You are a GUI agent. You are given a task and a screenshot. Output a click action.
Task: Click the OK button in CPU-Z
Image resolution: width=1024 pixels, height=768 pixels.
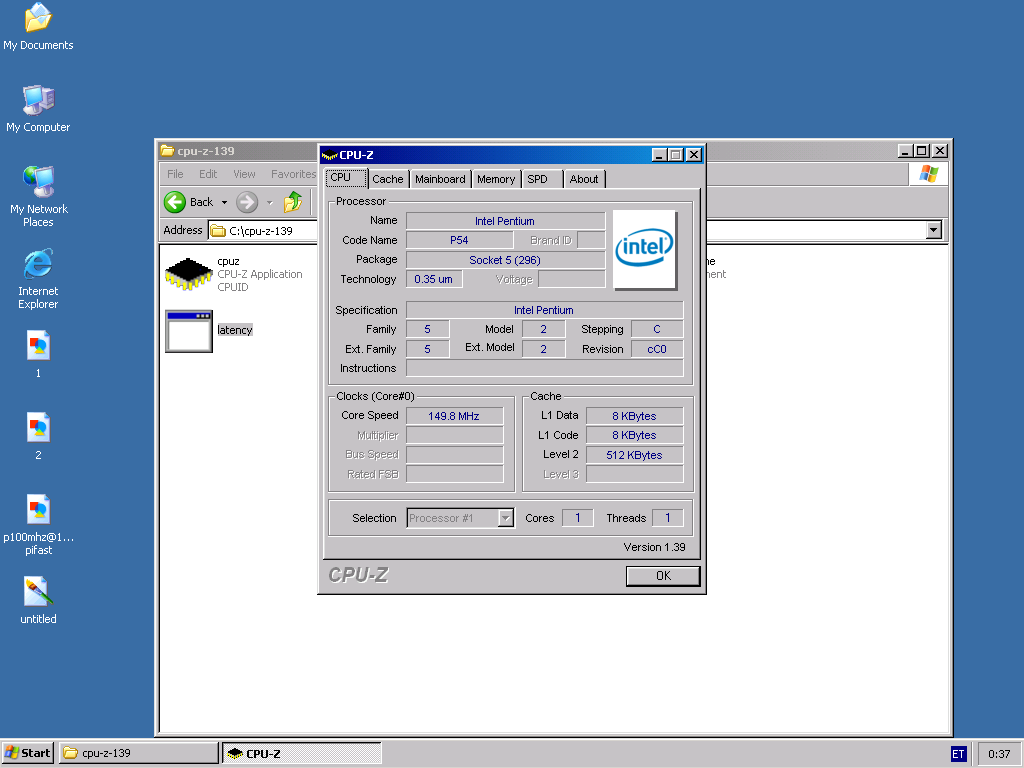663,575
